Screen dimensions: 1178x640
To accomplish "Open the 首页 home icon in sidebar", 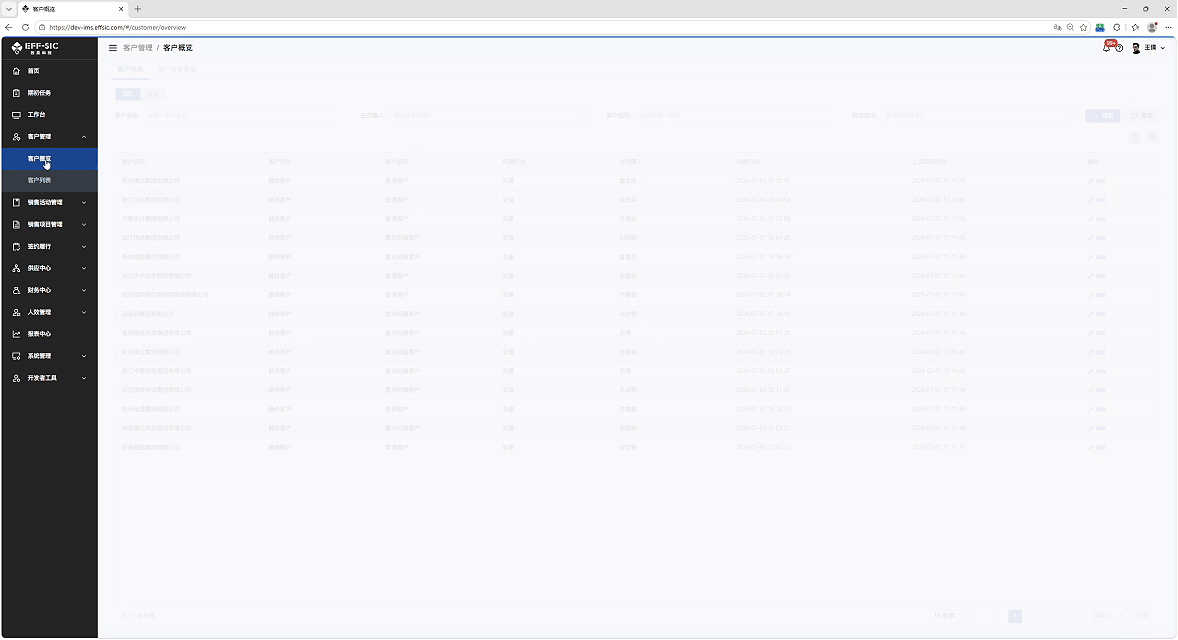I will pos(17,71).
